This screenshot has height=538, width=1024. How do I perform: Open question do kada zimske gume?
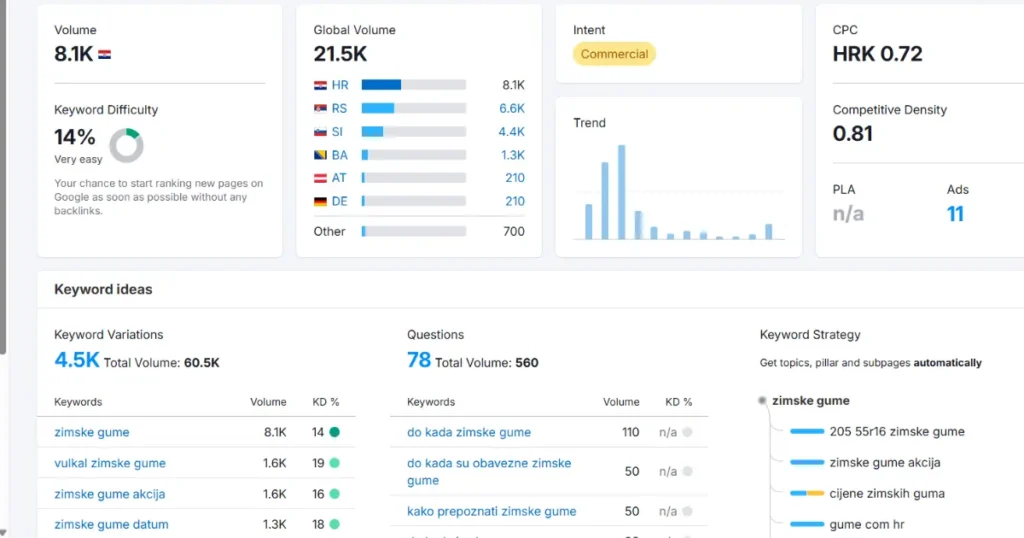[x=469, y=433]
